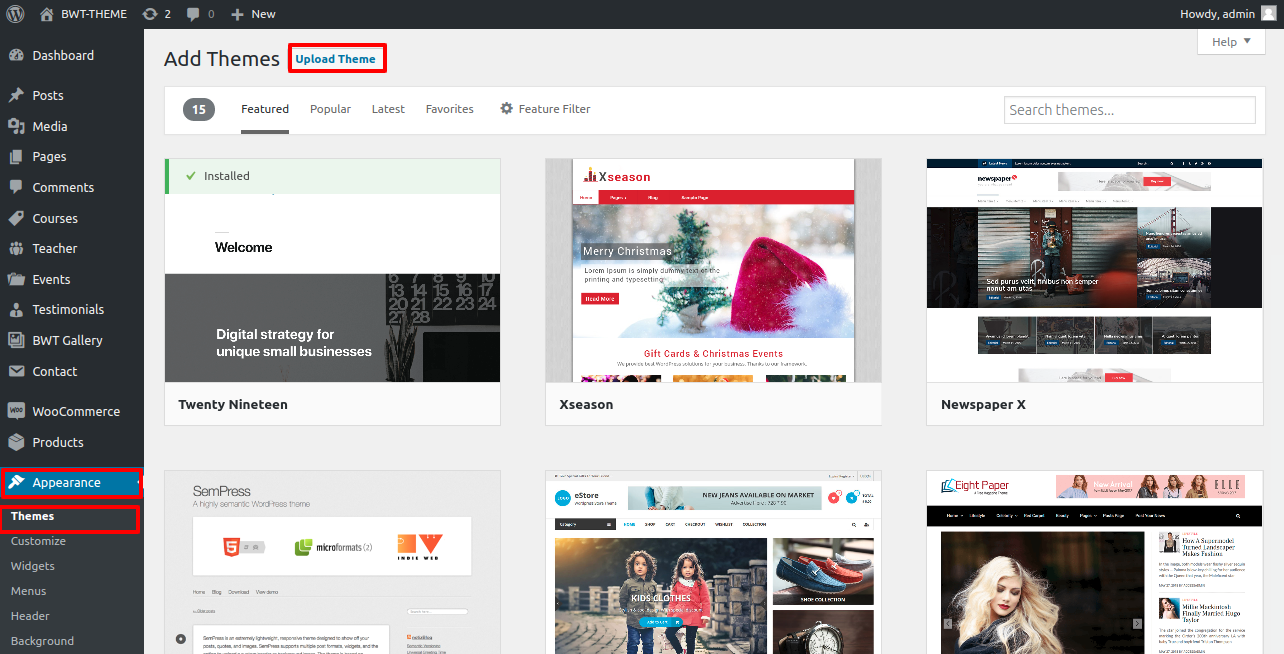Open Customize under Appearance
The image size is (1284, 654).
click(x=38, y=541)
